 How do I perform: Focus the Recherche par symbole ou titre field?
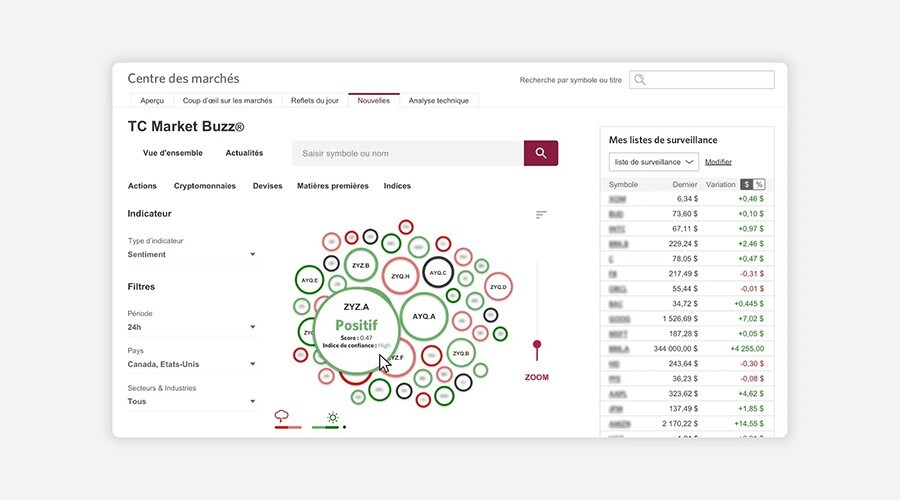(x=701, y=80)
